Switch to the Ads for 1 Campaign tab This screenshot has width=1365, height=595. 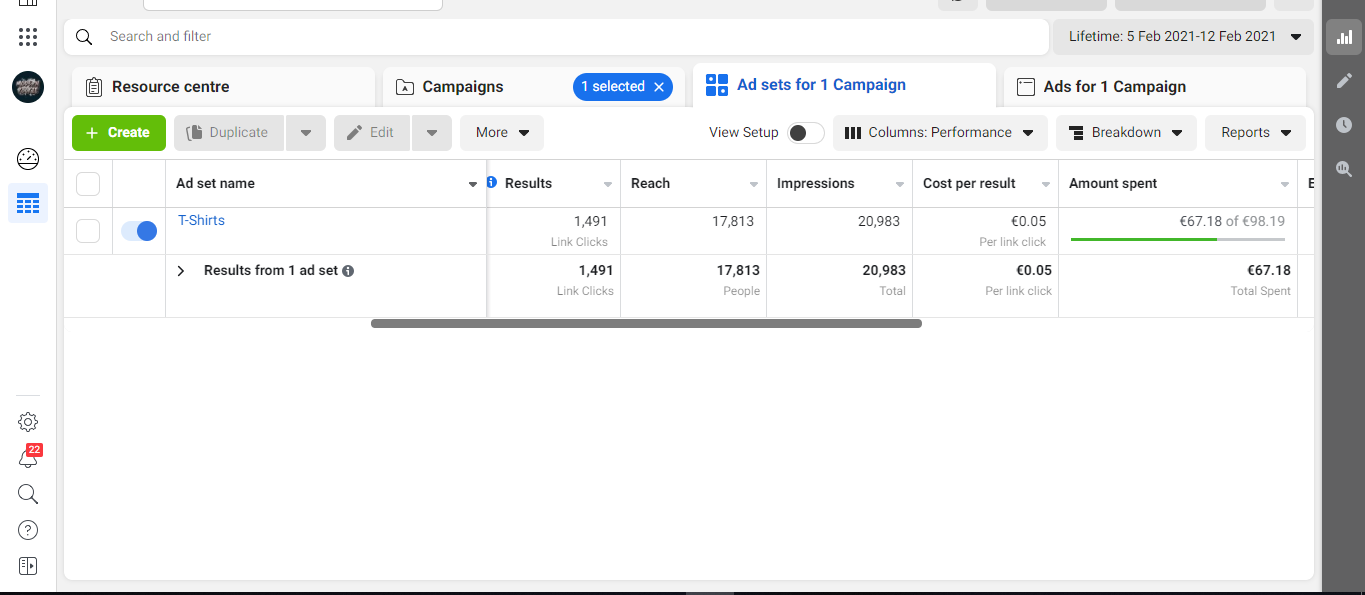[x=1114, y=87]
